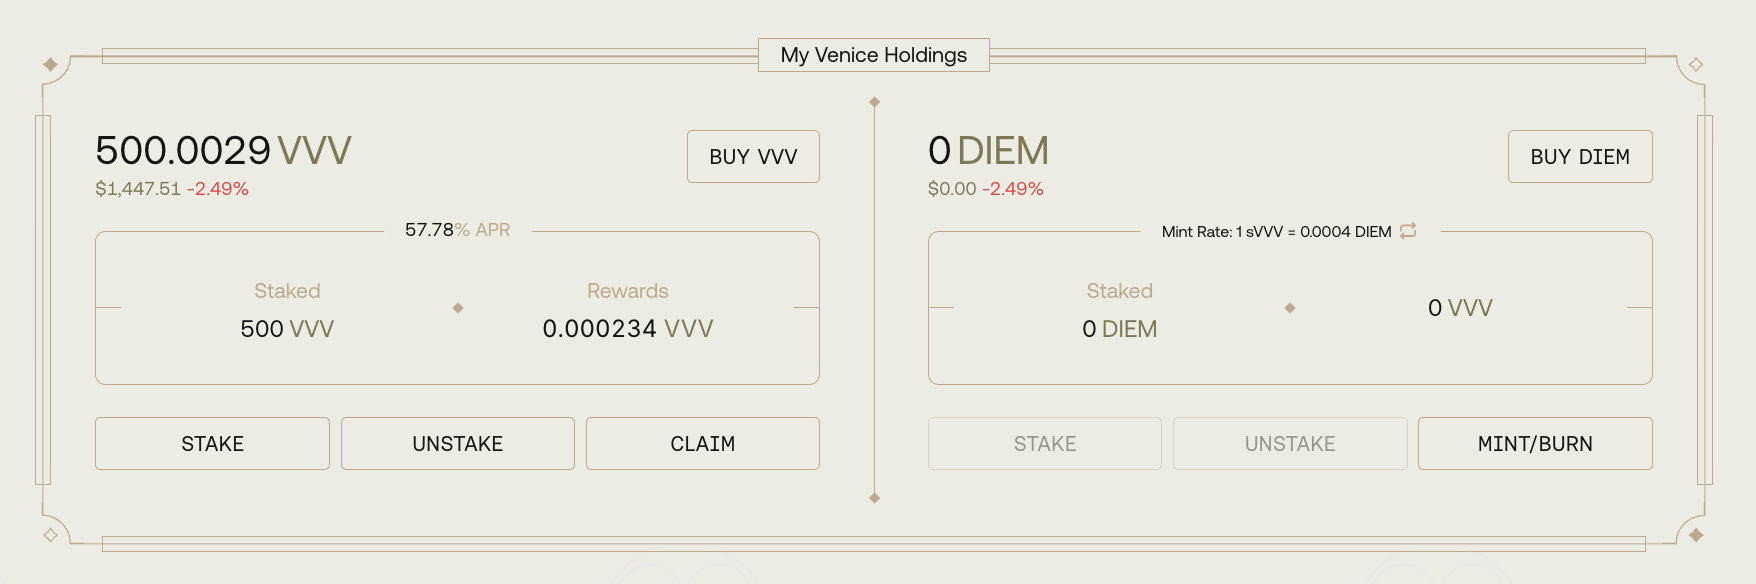Unstake VVV tokens
Viewport: 1756px width, 584px height.
pos(458,444)
